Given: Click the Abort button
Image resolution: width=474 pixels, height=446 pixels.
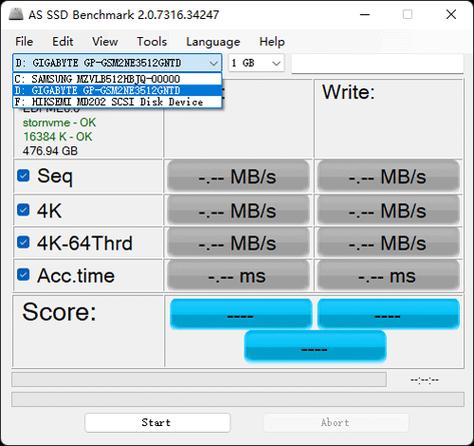Looking at the screenshot, I should point(336,423).
